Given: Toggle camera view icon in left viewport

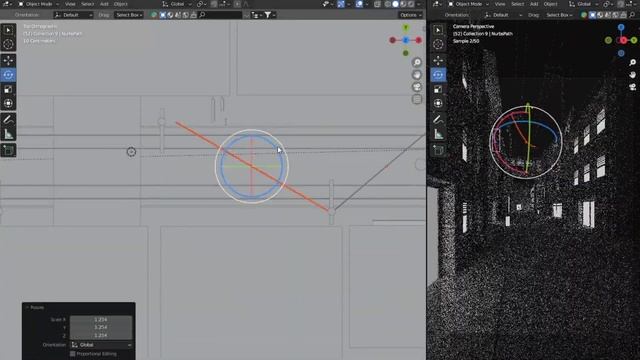Looking at the screenshot, I should pyautogui.click(x=417, y=87).
